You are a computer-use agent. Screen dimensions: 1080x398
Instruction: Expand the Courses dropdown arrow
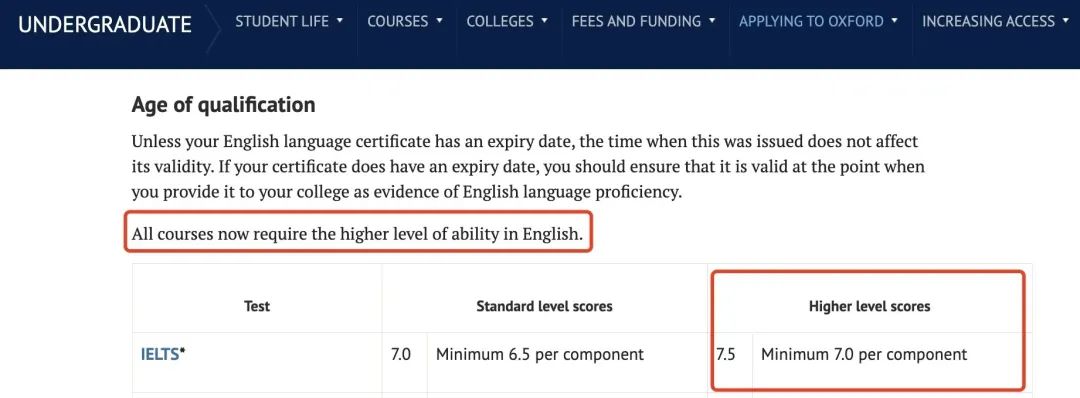[x=440, y=21]
